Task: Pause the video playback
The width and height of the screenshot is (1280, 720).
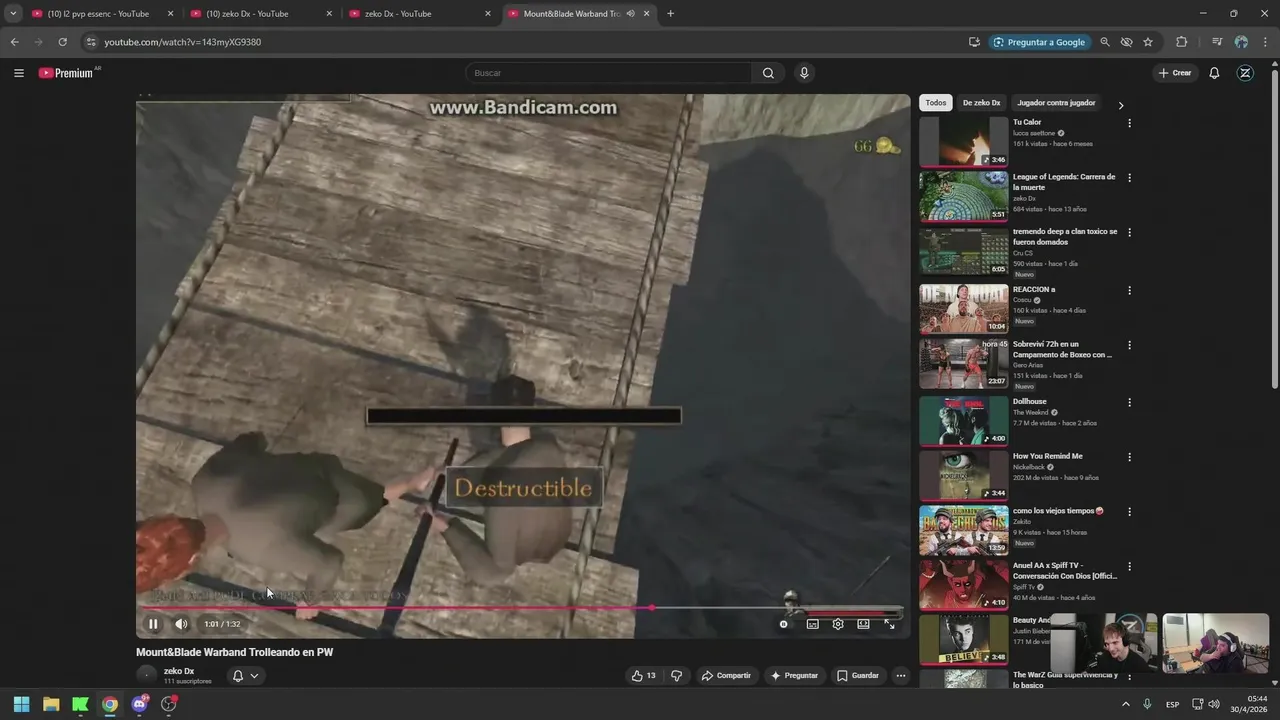Action: pos(153,624)
